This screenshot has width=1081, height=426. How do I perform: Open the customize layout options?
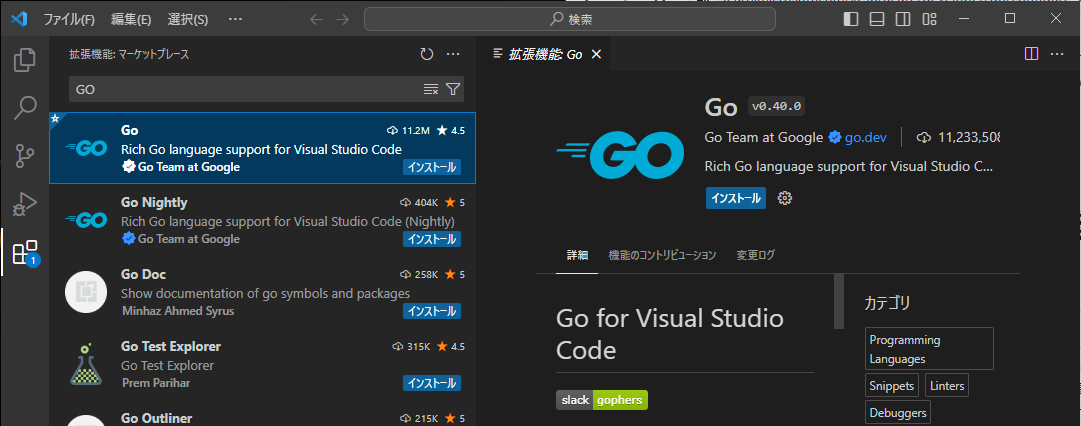[929, 19]
